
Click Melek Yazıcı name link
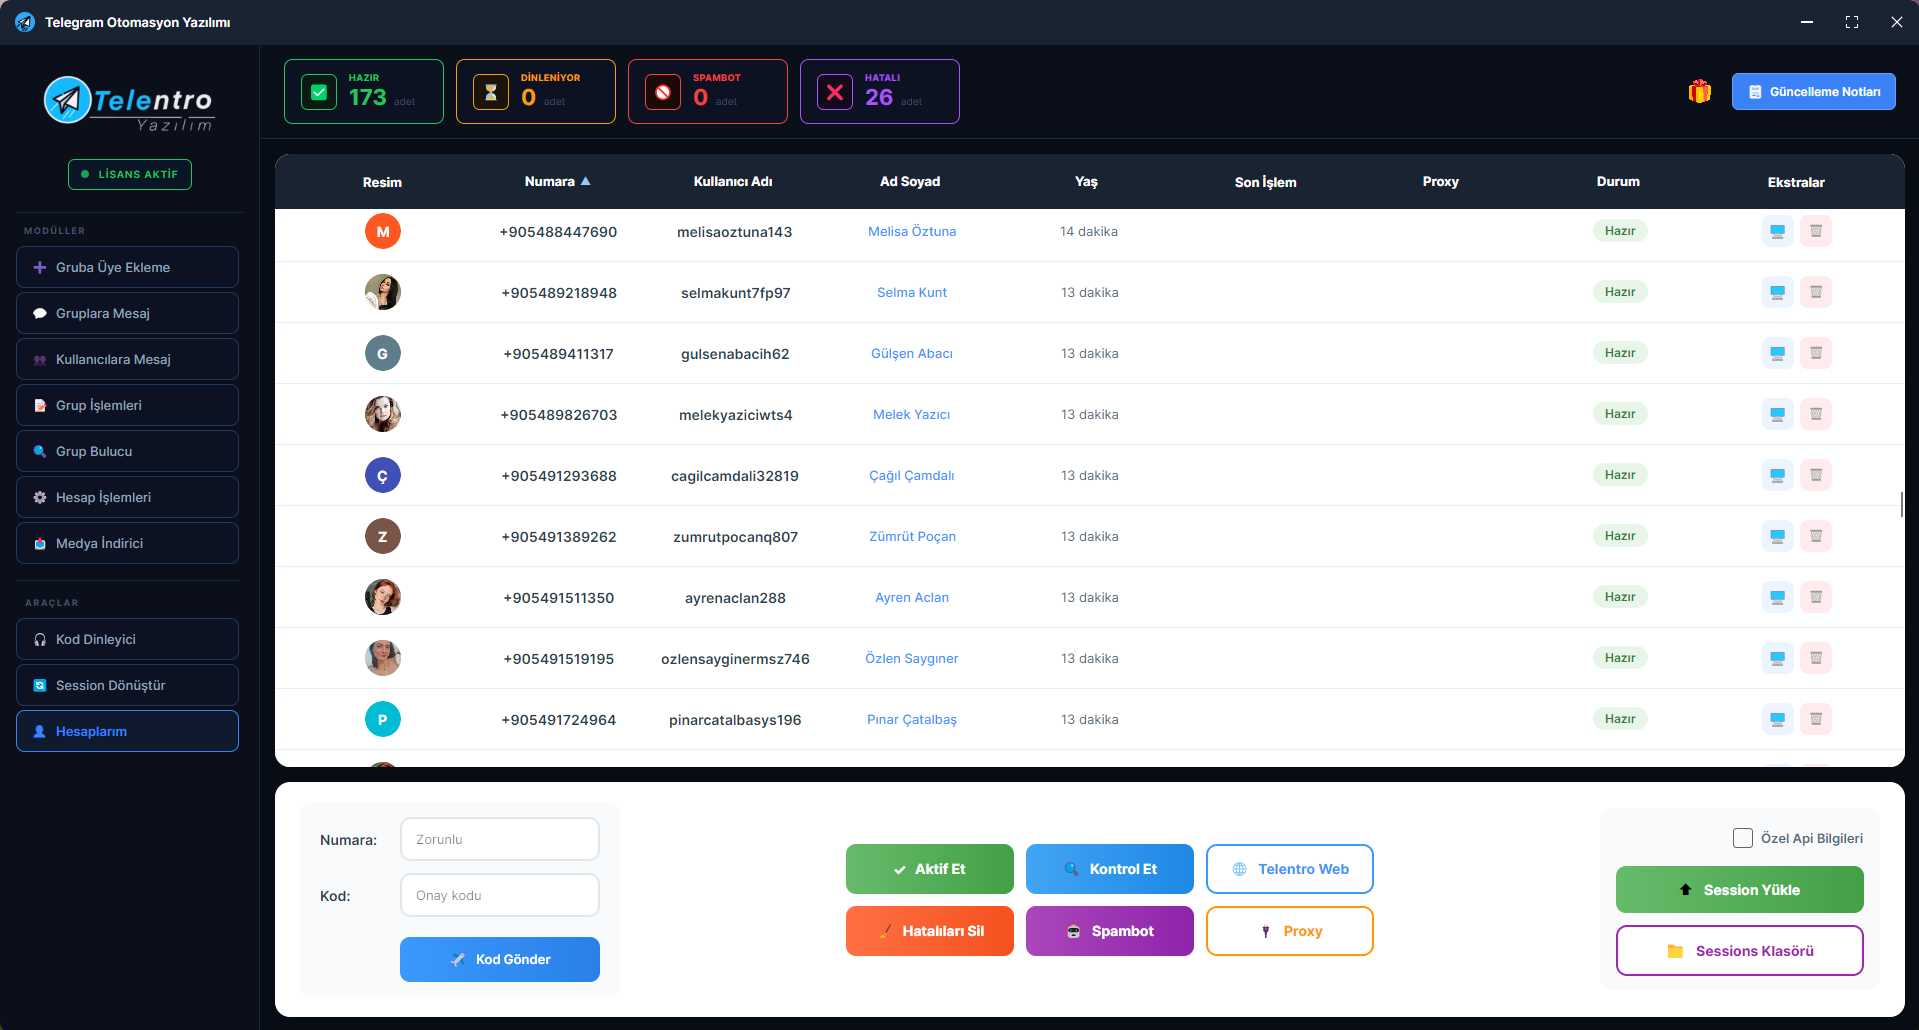pyautogui.click(x=911, y=415)
